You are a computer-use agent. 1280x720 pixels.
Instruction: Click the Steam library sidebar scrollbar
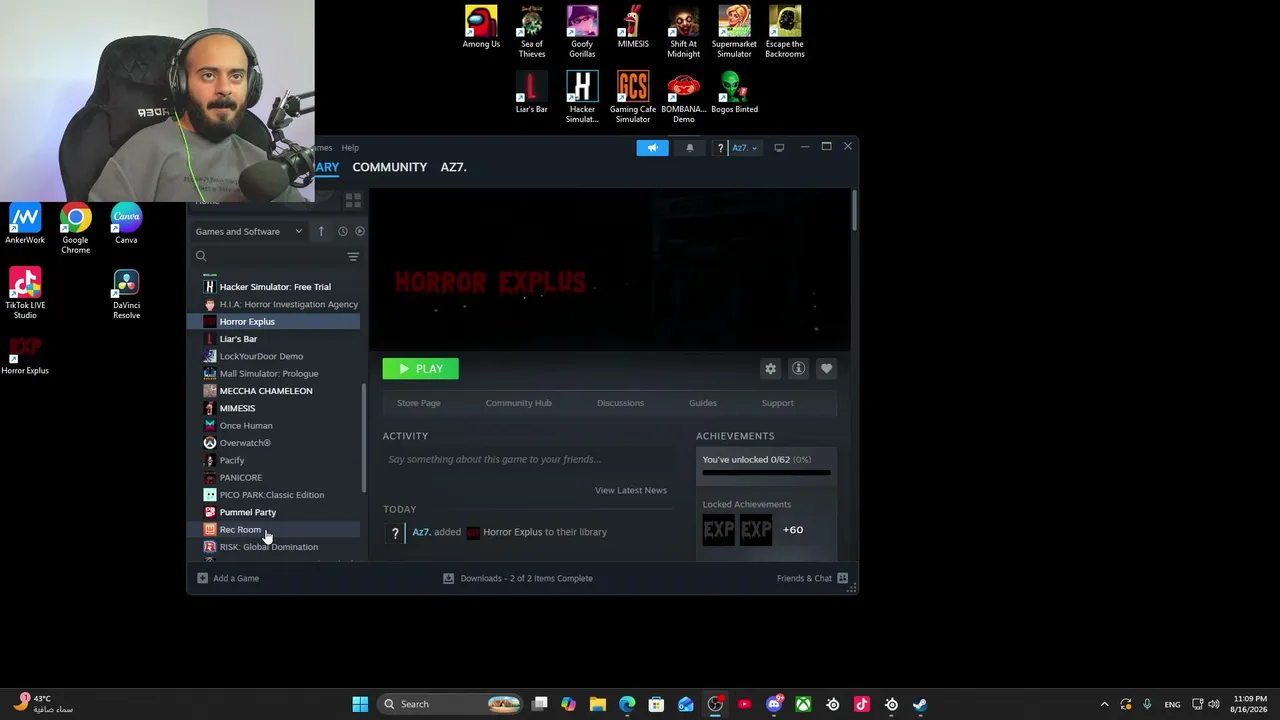coord(363,438)
